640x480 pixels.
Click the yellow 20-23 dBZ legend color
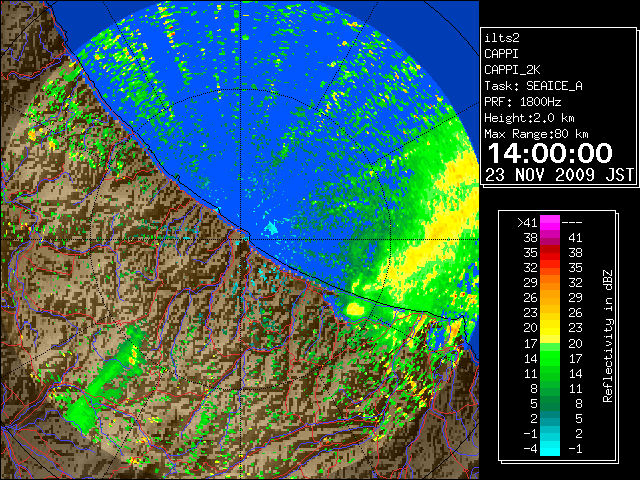click(x=550, y=328)
